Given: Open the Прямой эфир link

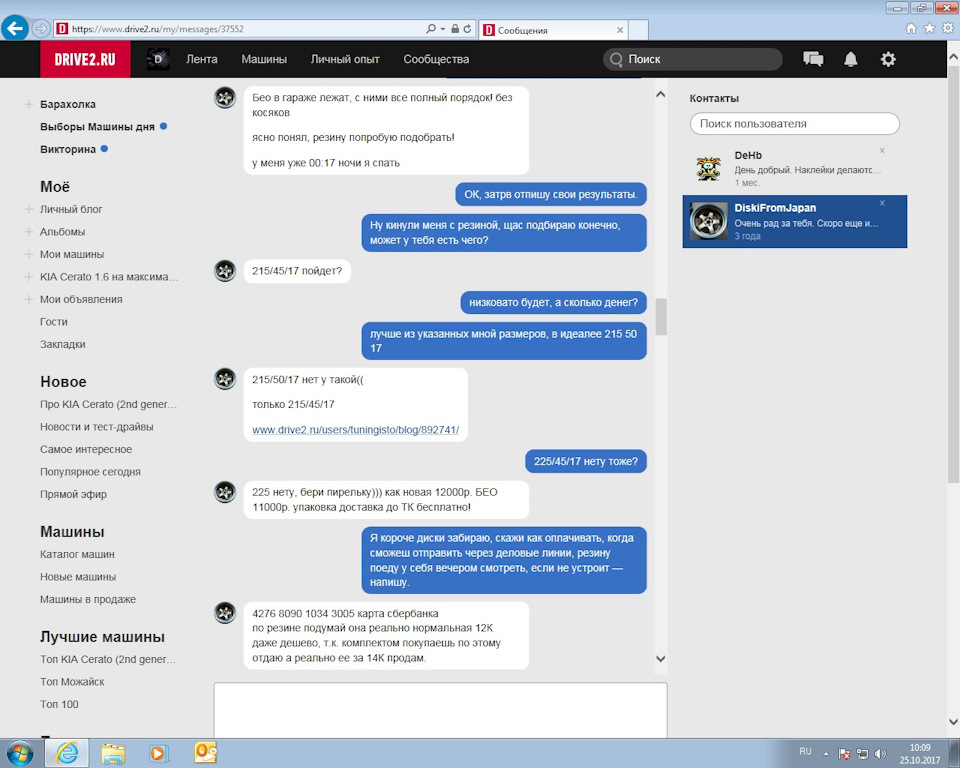Looking at the screenshot, I should (x=73, y=494).
